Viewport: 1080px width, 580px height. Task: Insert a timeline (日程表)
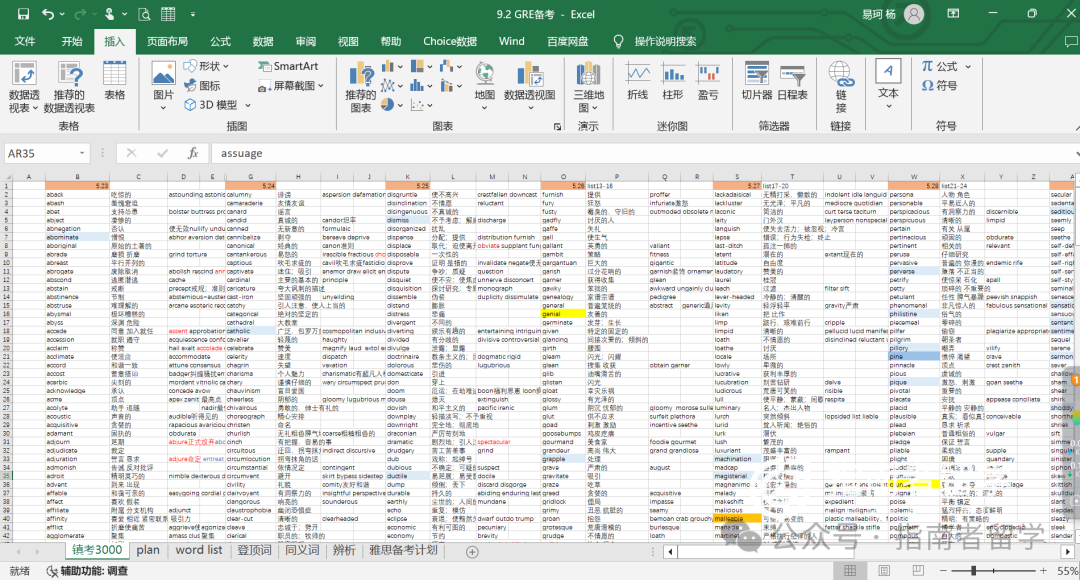coord(792,81)
